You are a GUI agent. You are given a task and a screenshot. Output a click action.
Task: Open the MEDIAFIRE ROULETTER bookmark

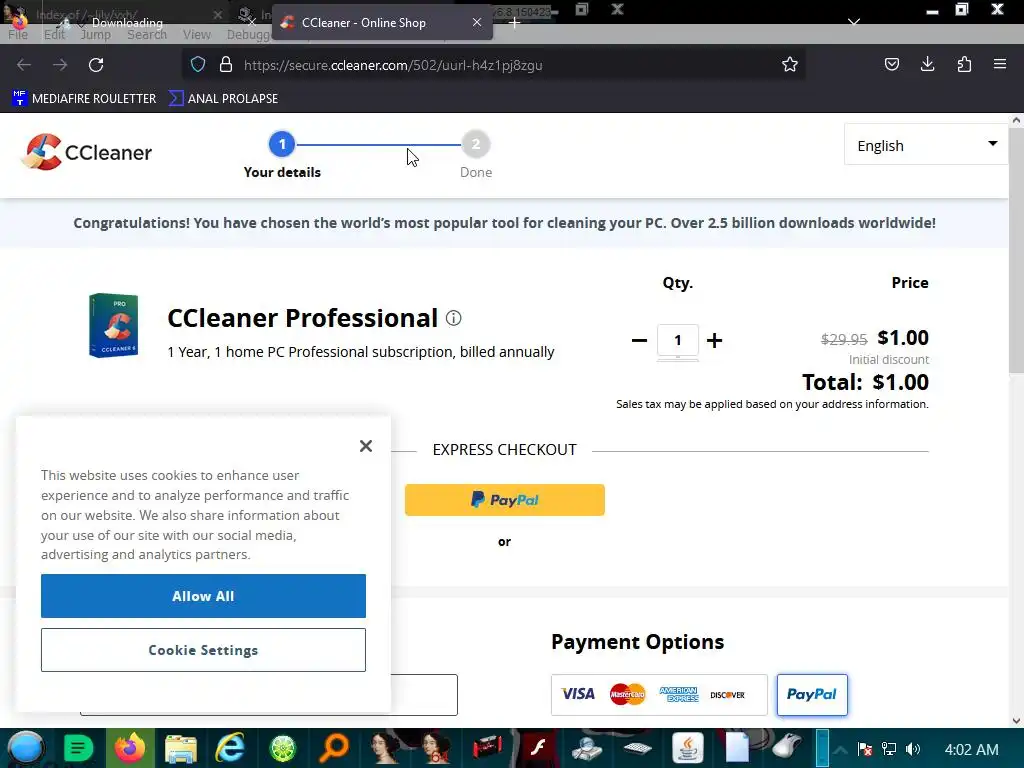click(84, 99)
